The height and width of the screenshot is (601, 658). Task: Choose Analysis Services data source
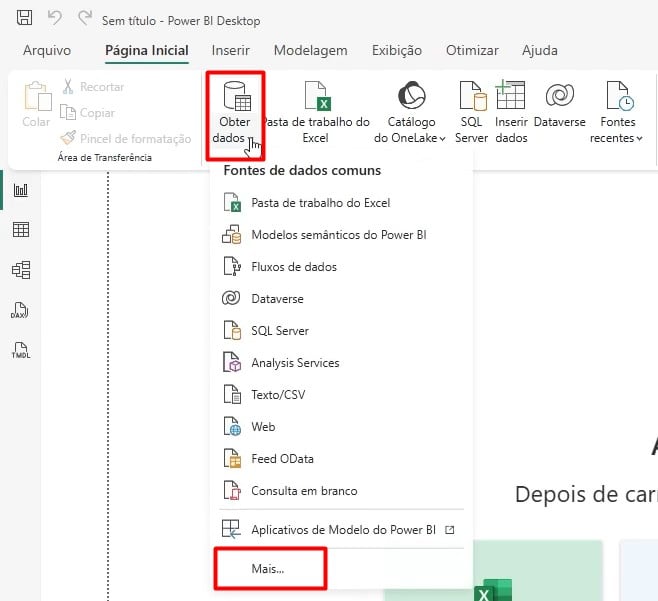coord(341,363)
